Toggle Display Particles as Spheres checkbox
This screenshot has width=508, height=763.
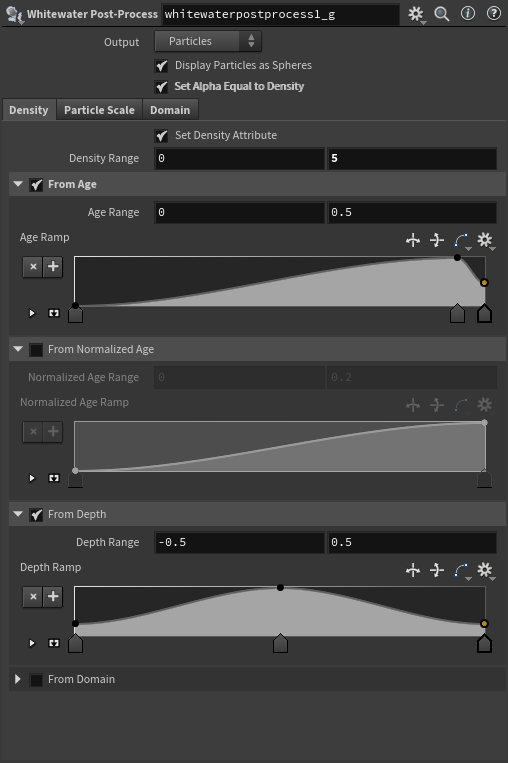(x=161, y=66)
